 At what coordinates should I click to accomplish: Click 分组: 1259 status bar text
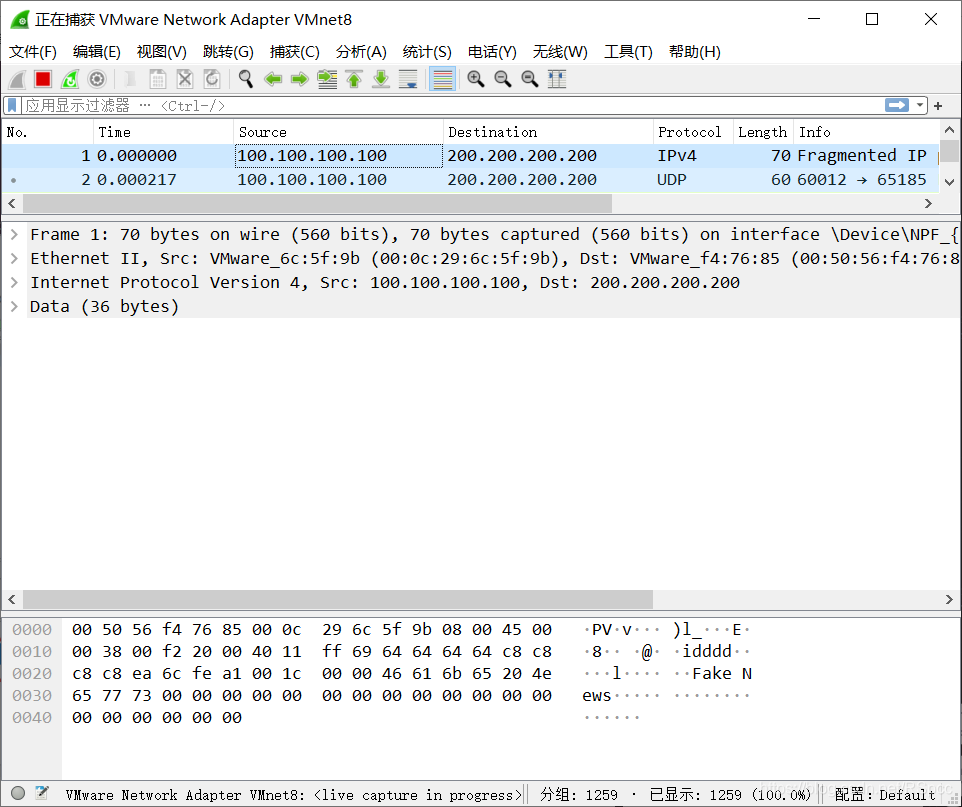click(x=579, y=795)
